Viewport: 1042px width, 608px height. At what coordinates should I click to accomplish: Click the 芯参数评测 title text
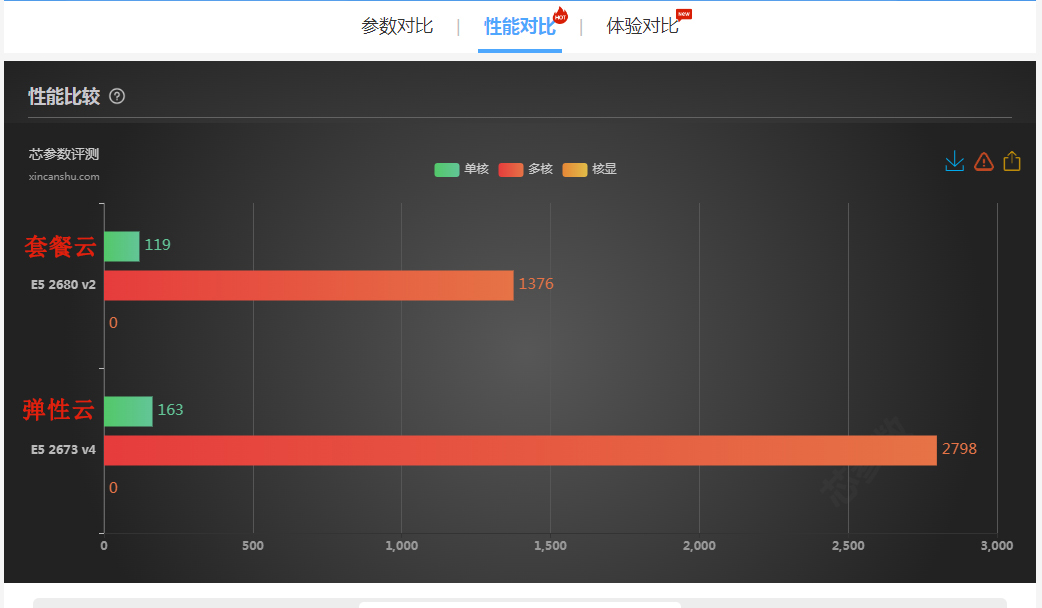pyautogui.click(x=64, y=154)
